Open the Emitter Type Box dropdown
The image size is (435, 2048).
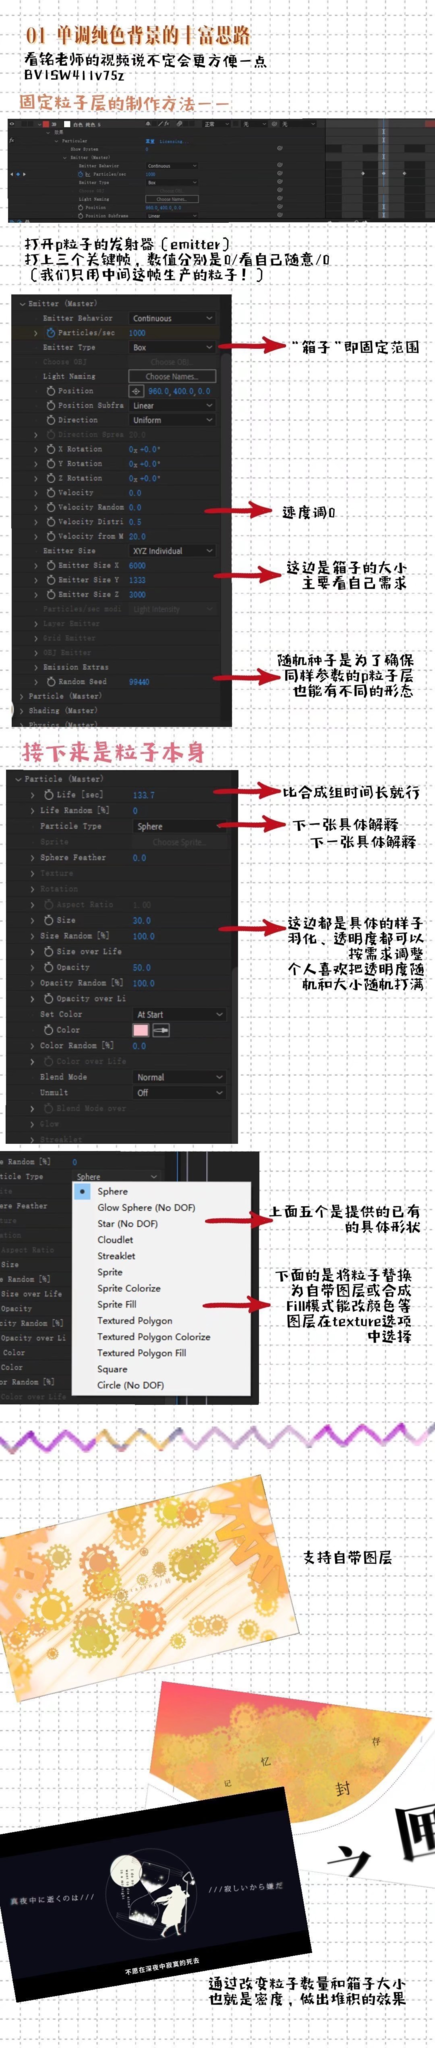[172, 348]
